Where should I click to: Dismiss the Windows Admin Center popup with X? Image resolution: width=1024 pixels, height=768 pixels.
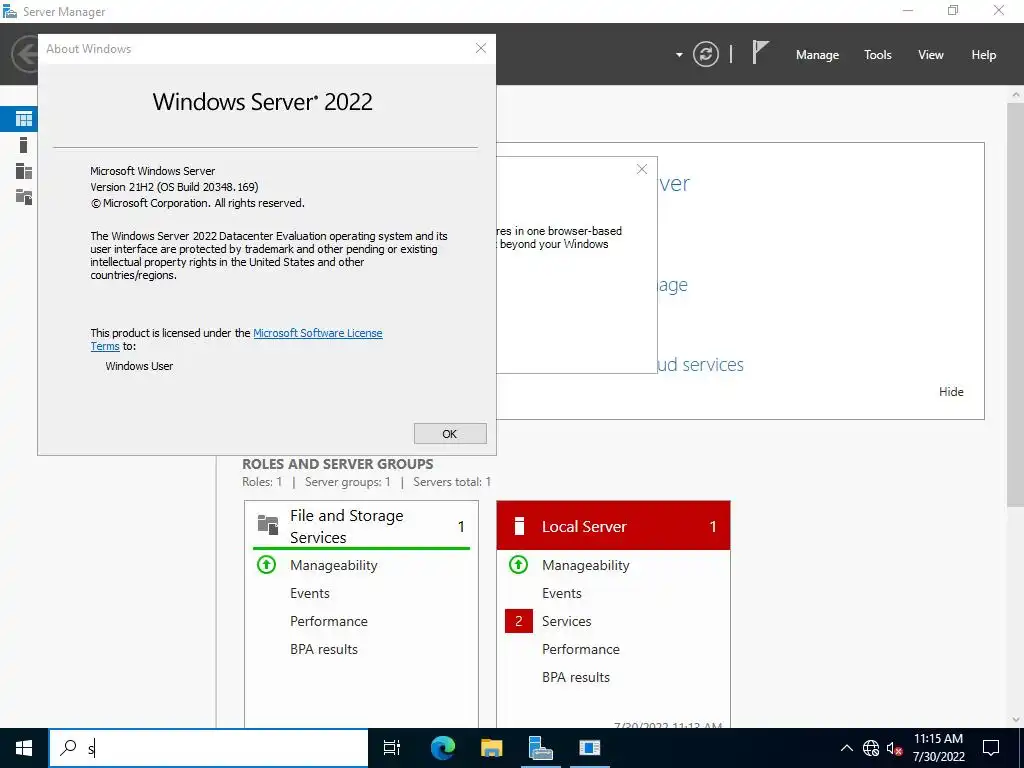(641, 170)
